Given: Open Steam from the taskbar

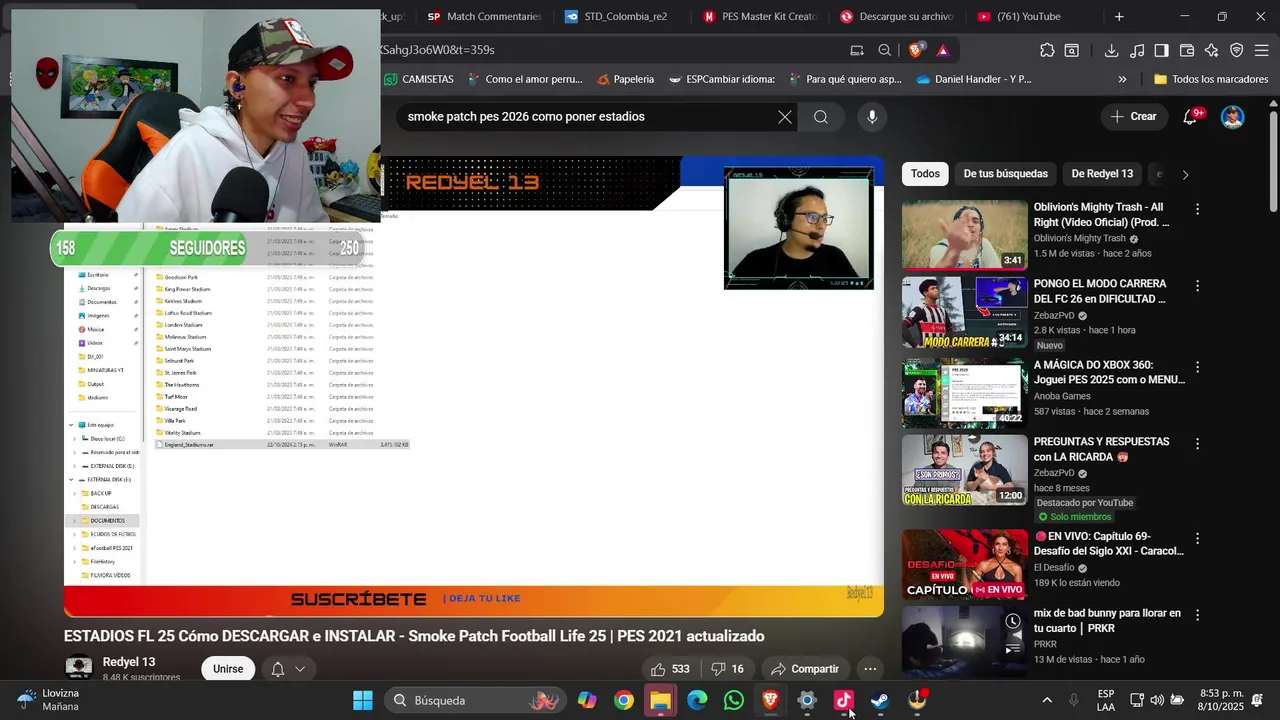Looking at the screenshot, I should 880,700.
